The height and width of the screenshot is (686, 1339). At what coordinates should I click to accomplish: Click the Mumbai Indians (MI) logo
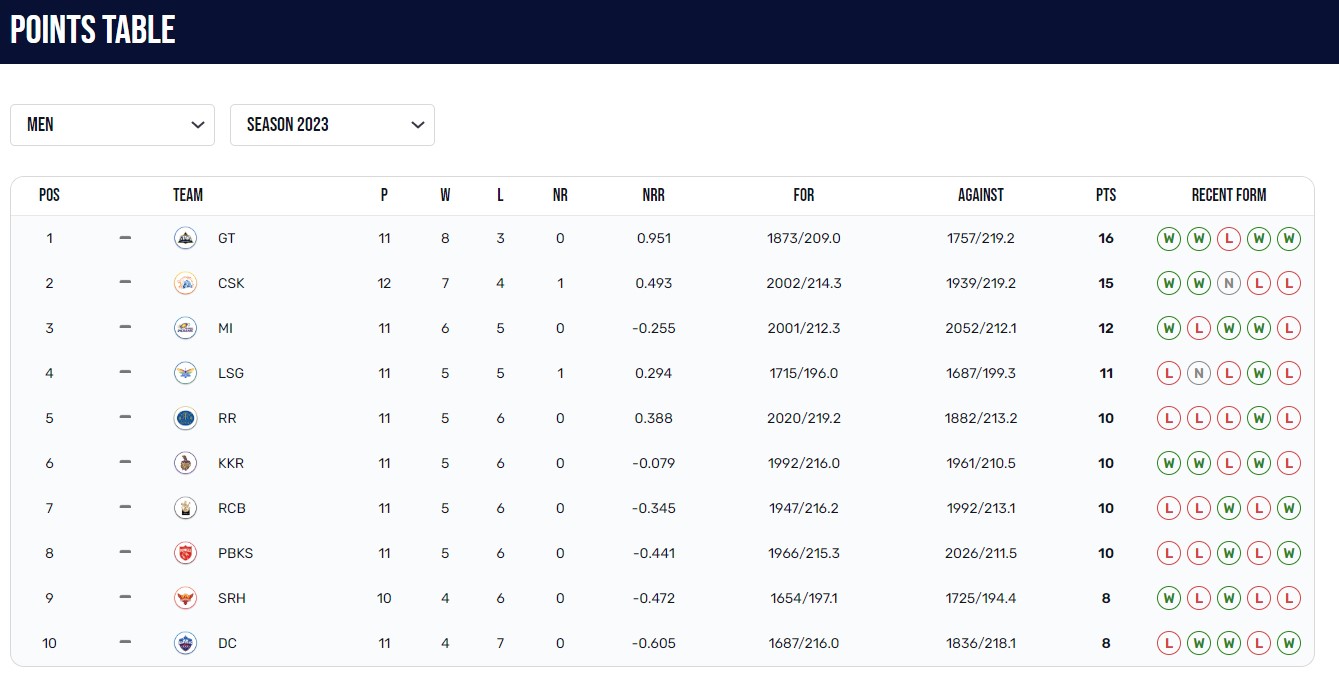pyautogui.click(x=185, y=328)
